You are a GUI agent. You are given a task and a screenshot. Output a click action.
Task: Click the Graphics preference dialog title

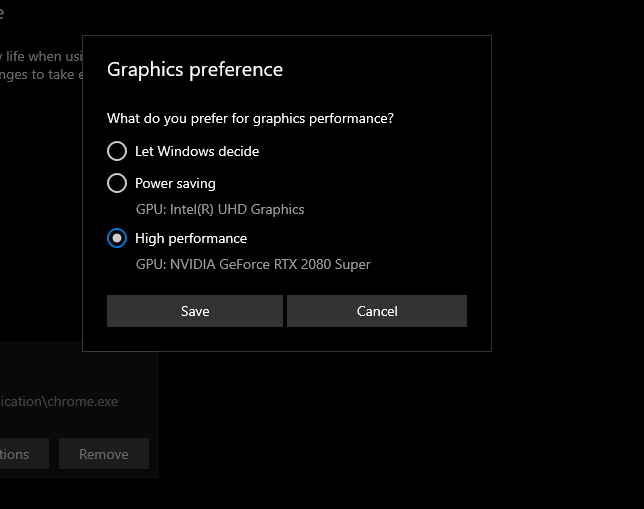195,69
